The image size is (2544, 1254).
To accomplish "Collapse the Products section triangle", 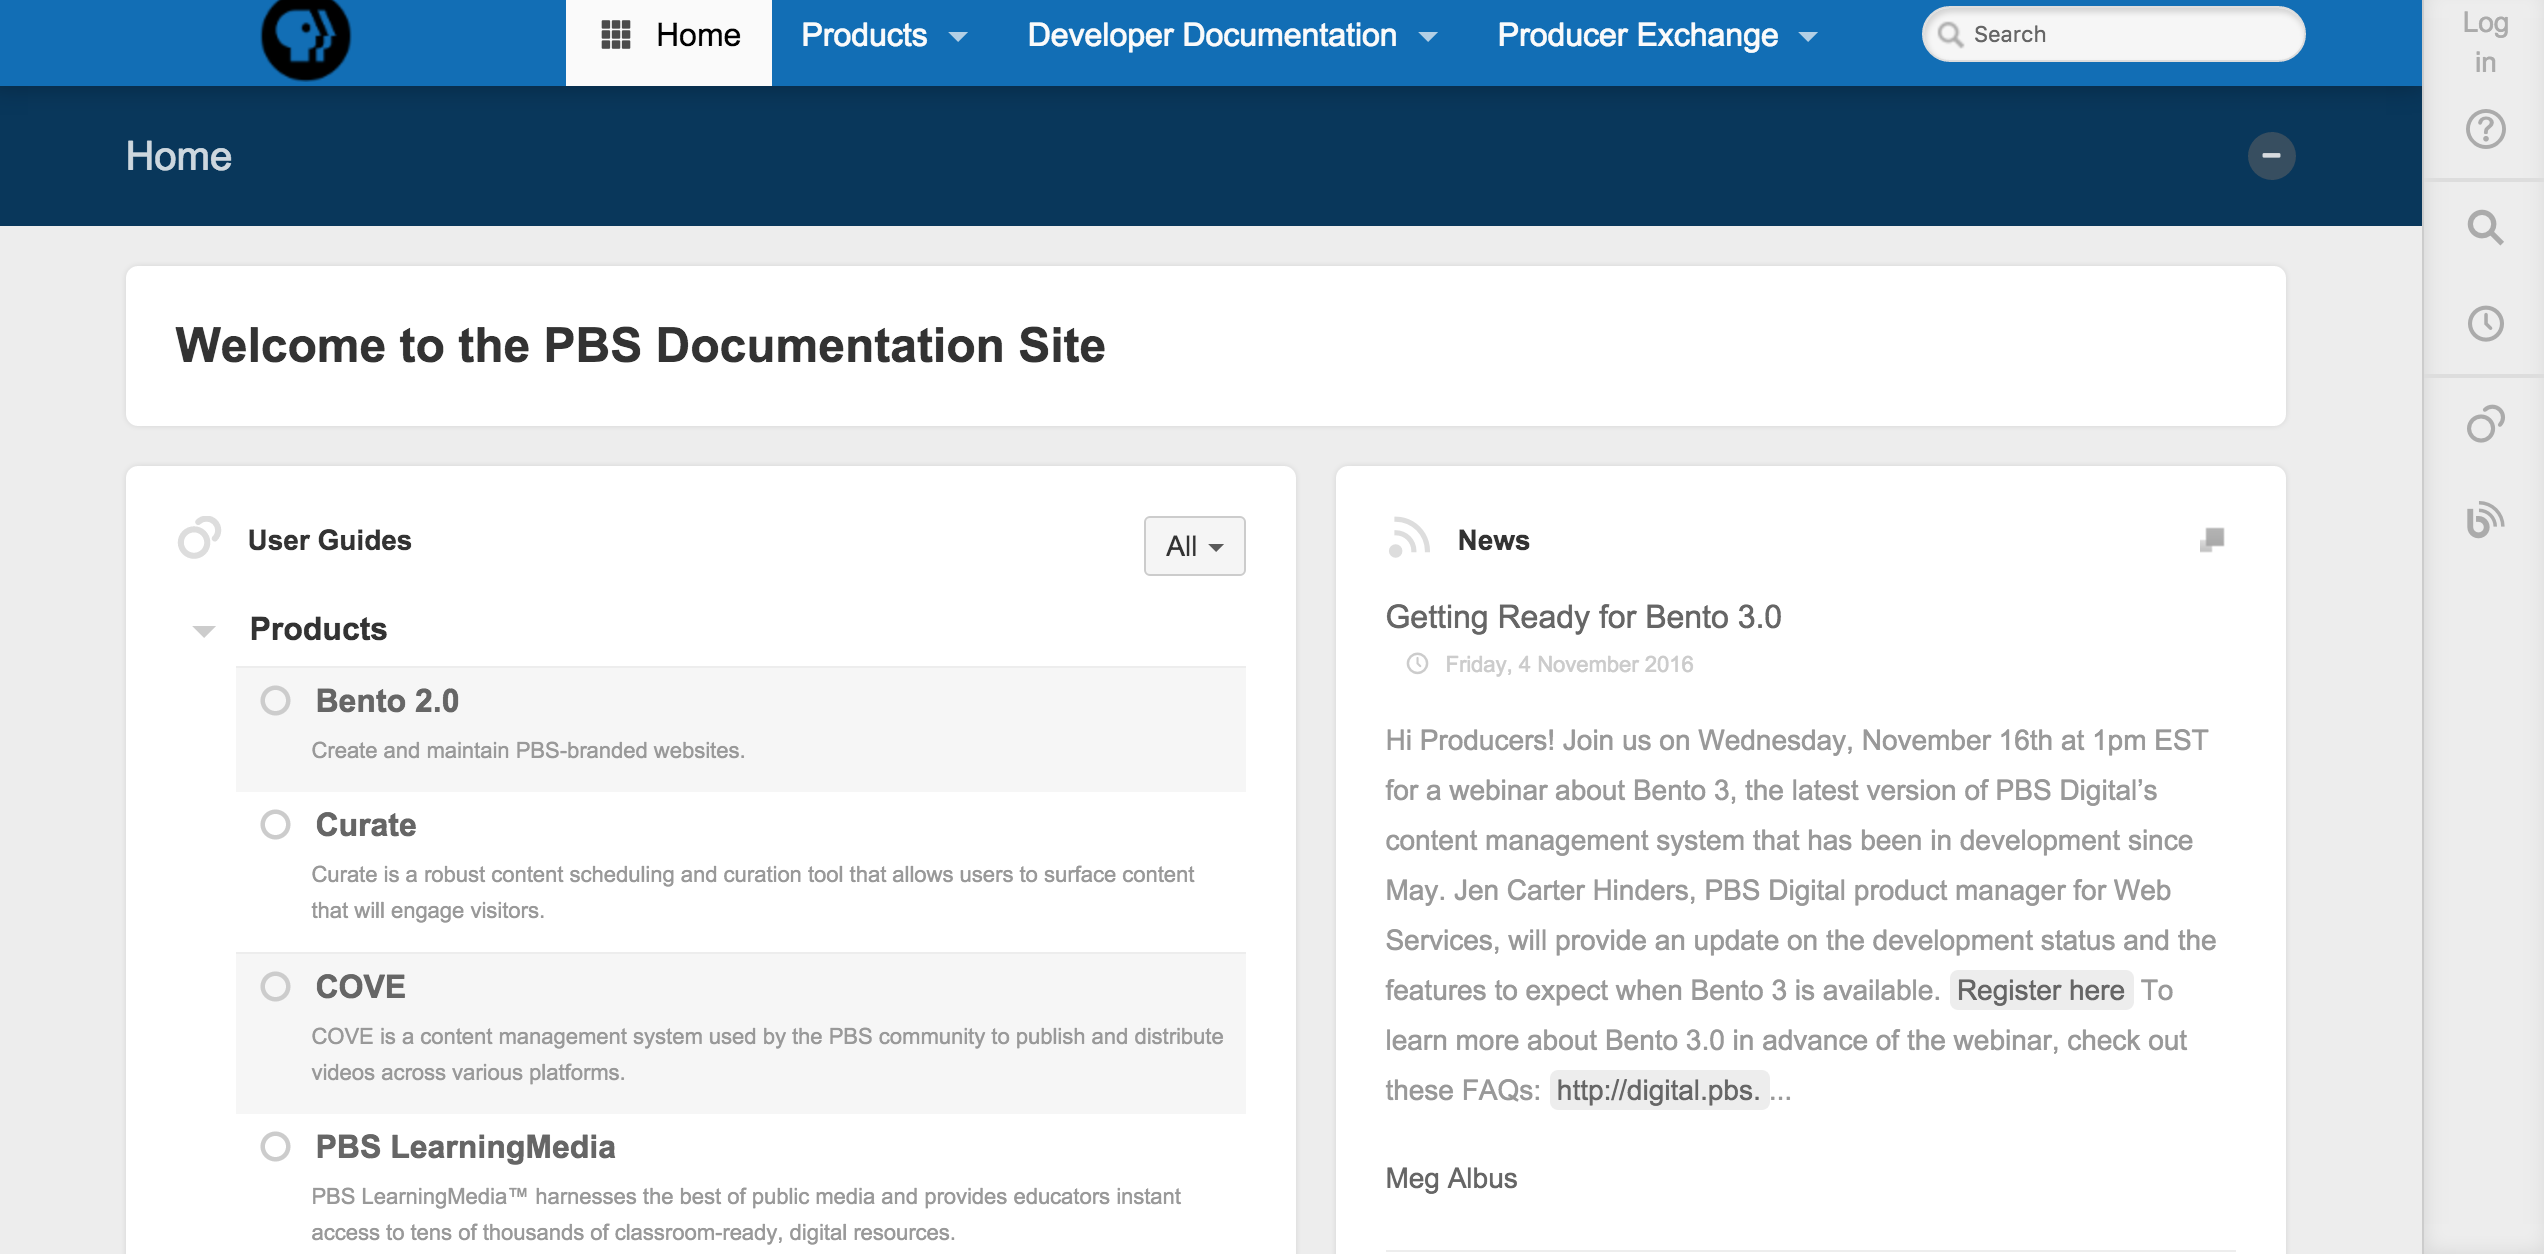I will [x=204, y=631].
